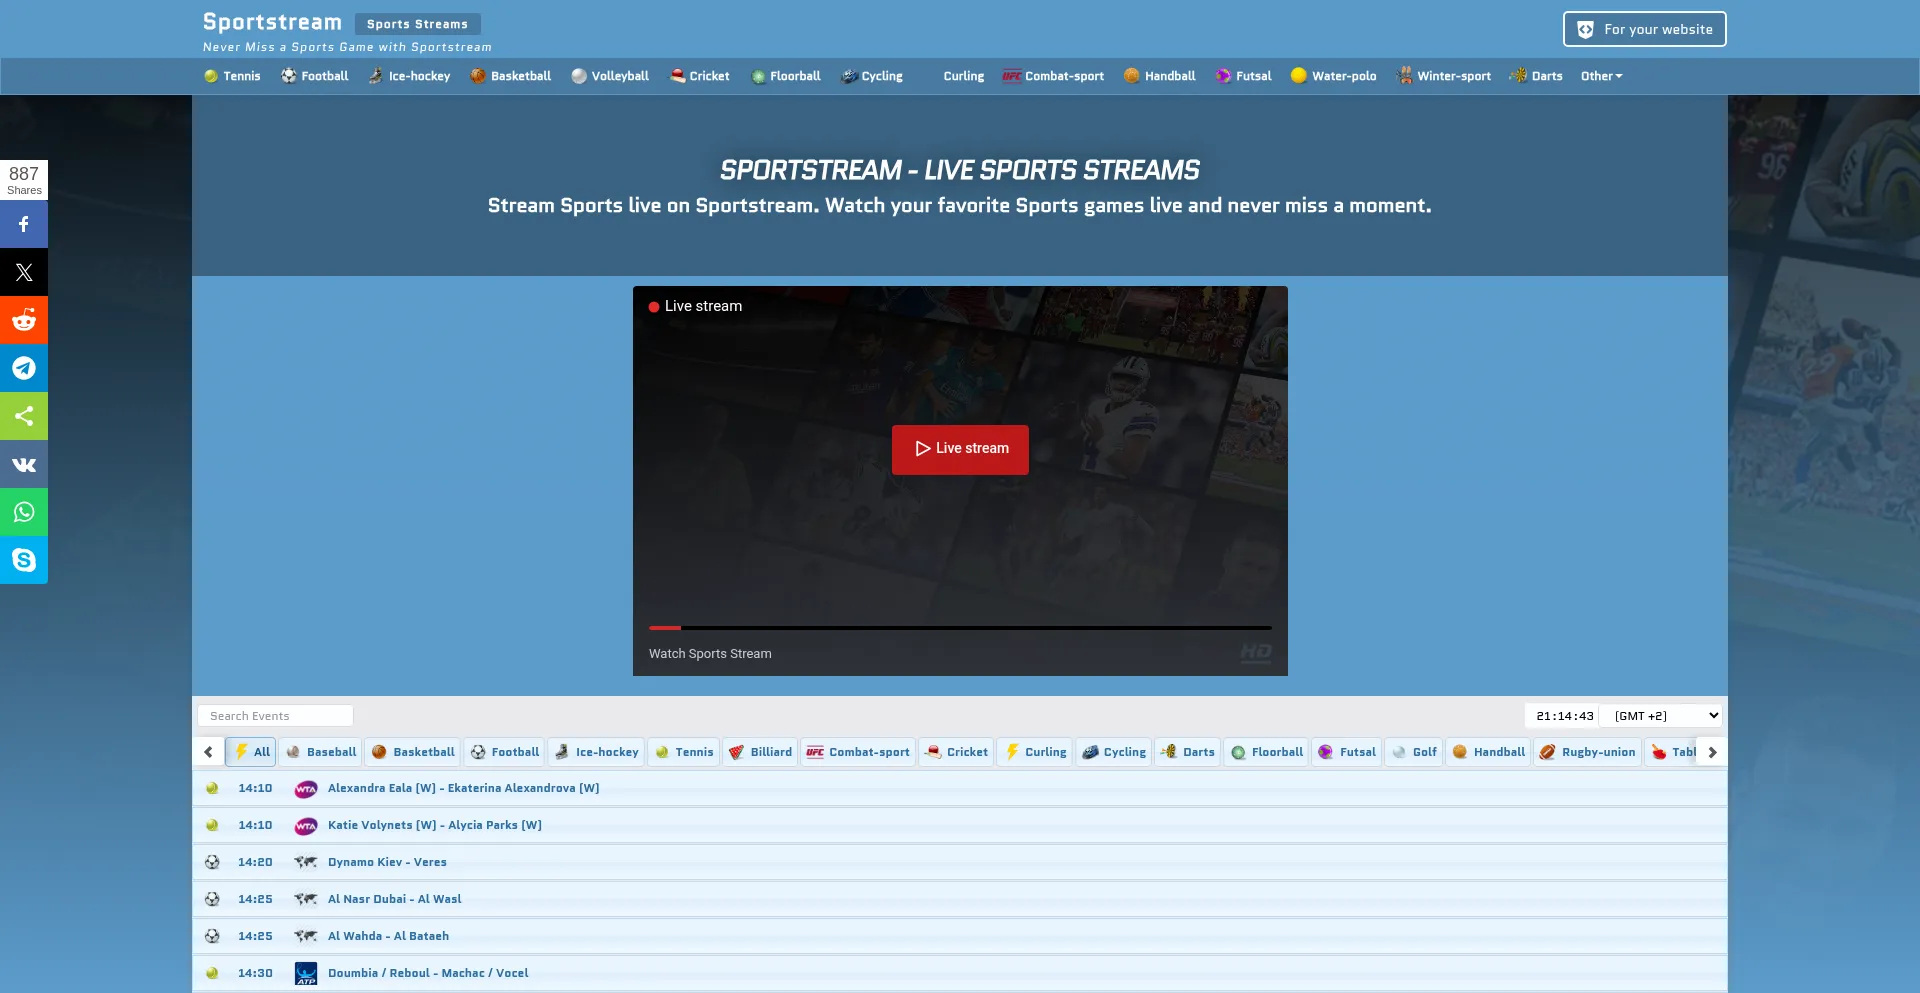This screenshot has height=993, width=1920.
Task: Open Ice-hockey in top navigation bar
Action: click(409, 76)
